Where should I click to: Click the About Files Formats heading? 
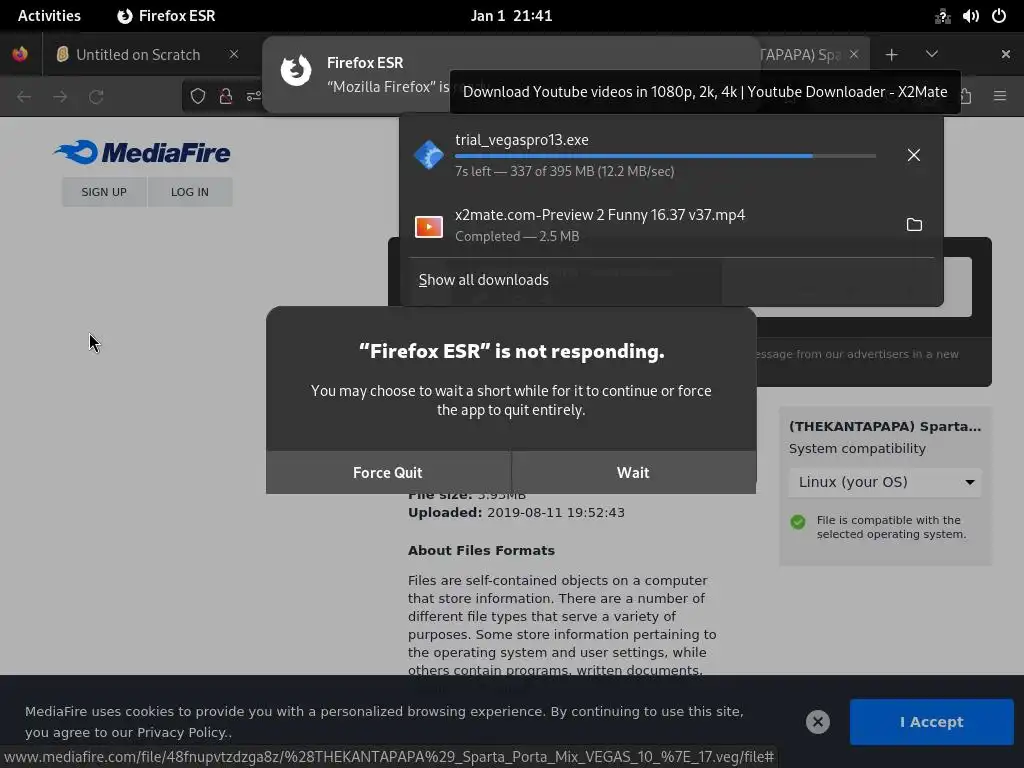click(x=481, y=551)
